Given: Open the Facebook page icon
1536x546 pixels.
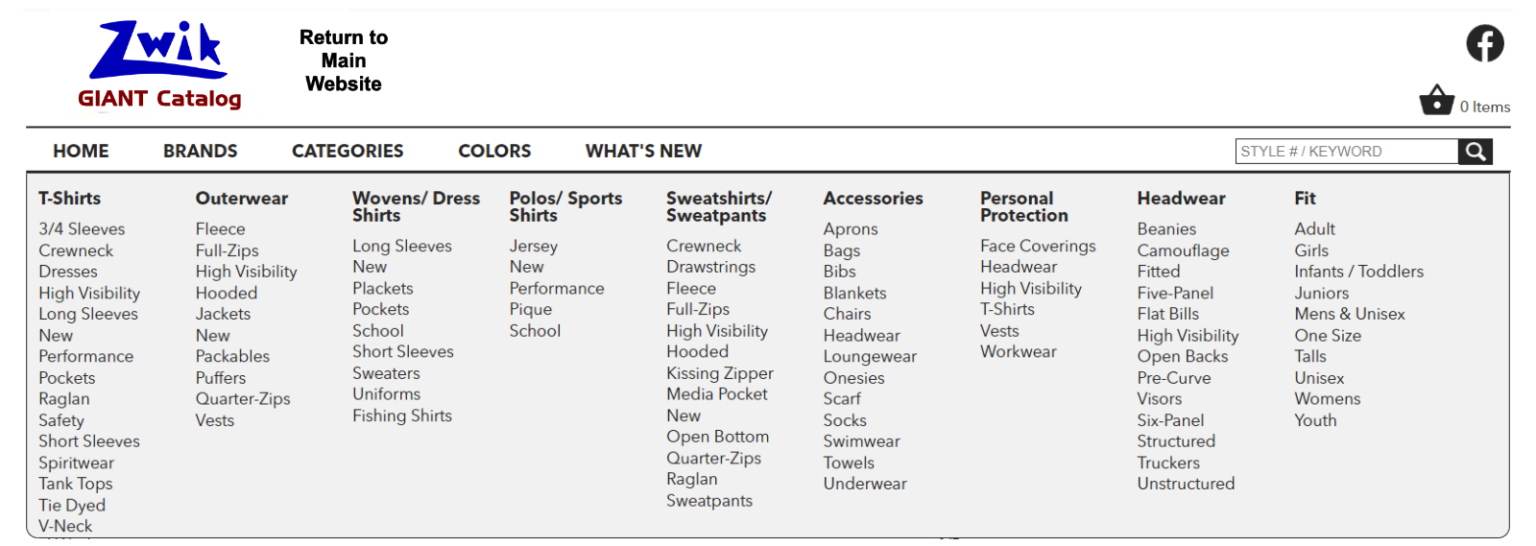Looking at the screenshot, I should 1485,43.
